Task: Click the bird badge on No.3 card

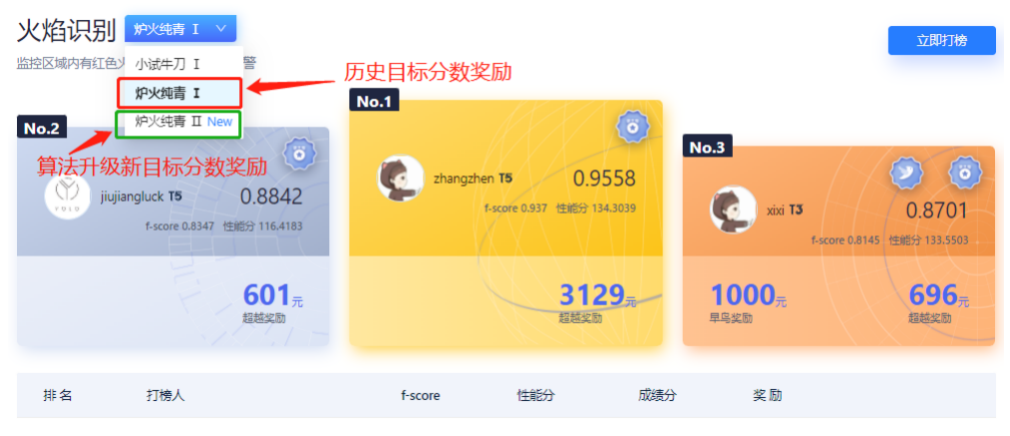Action: point(906,172)
